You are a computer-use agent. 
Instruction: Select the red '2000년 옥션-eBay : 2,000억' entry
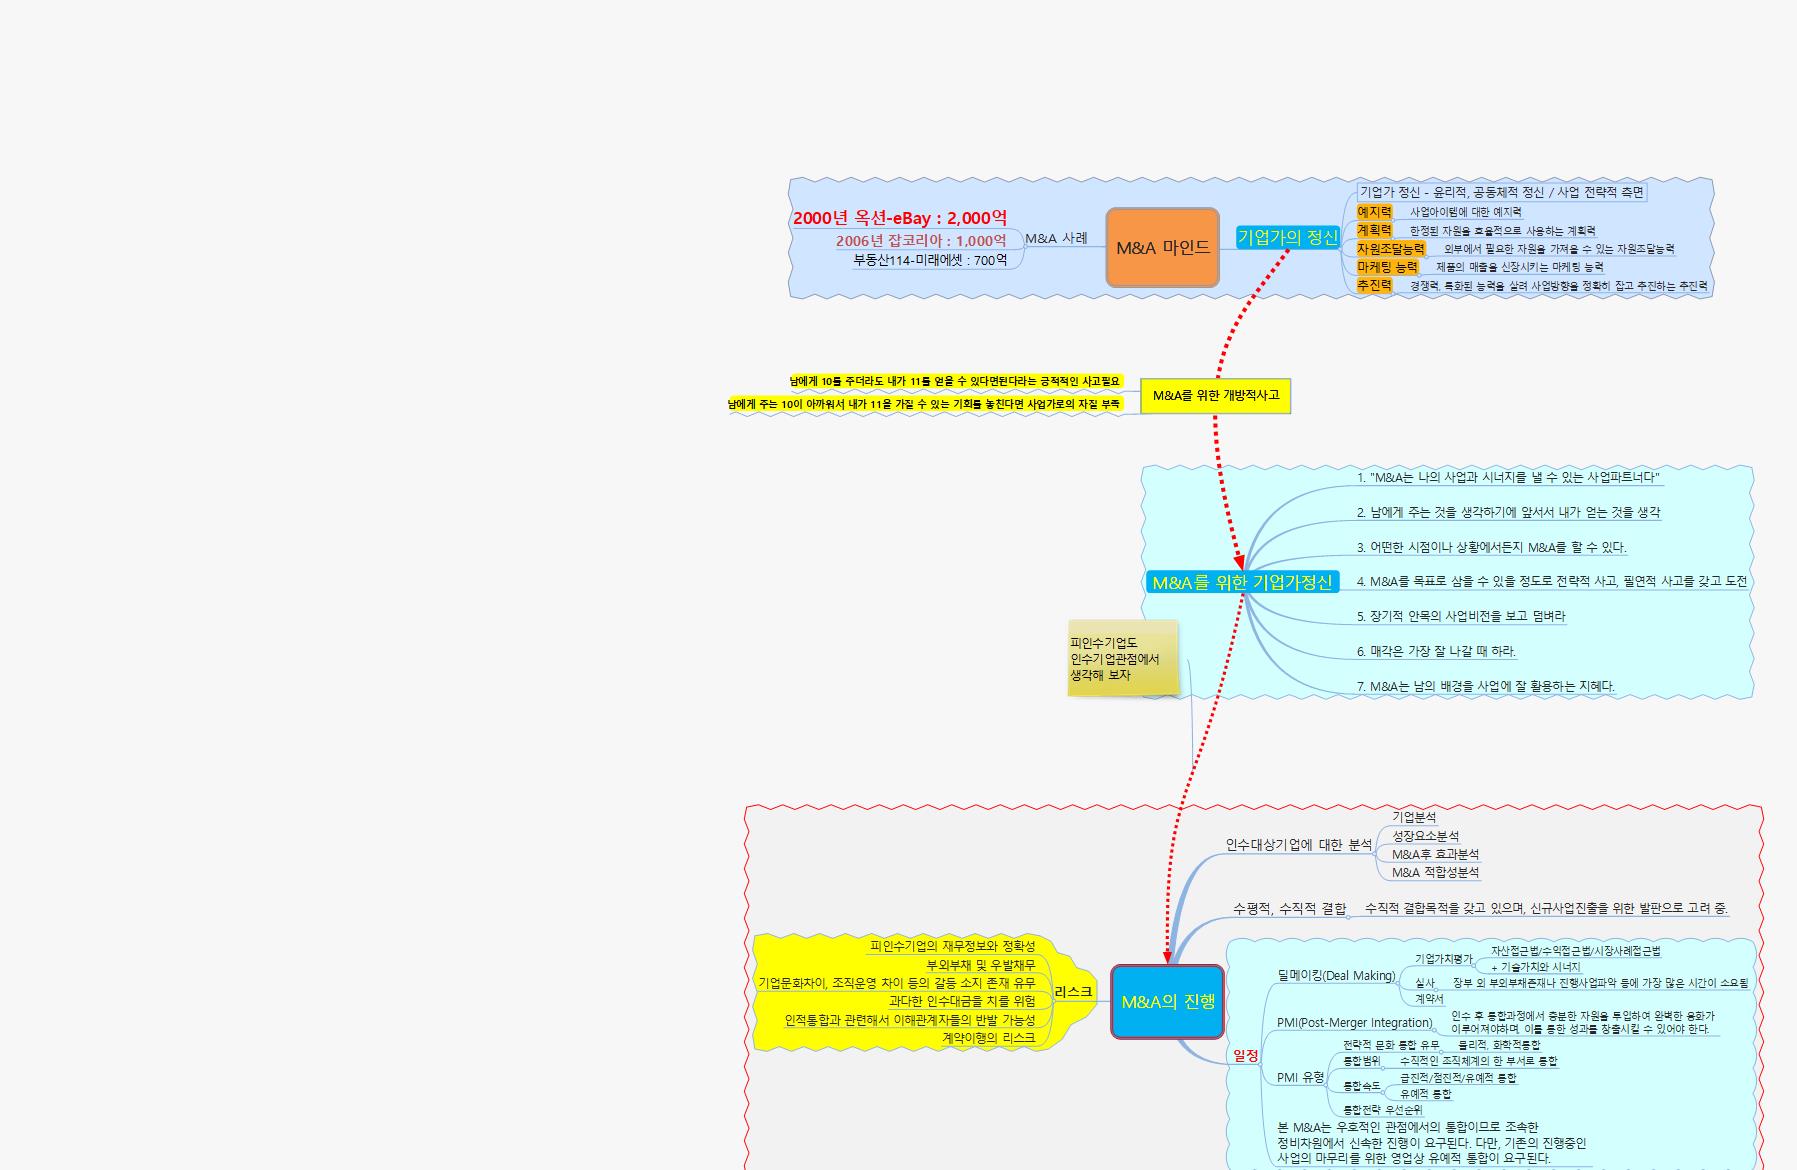click(899, 218)
